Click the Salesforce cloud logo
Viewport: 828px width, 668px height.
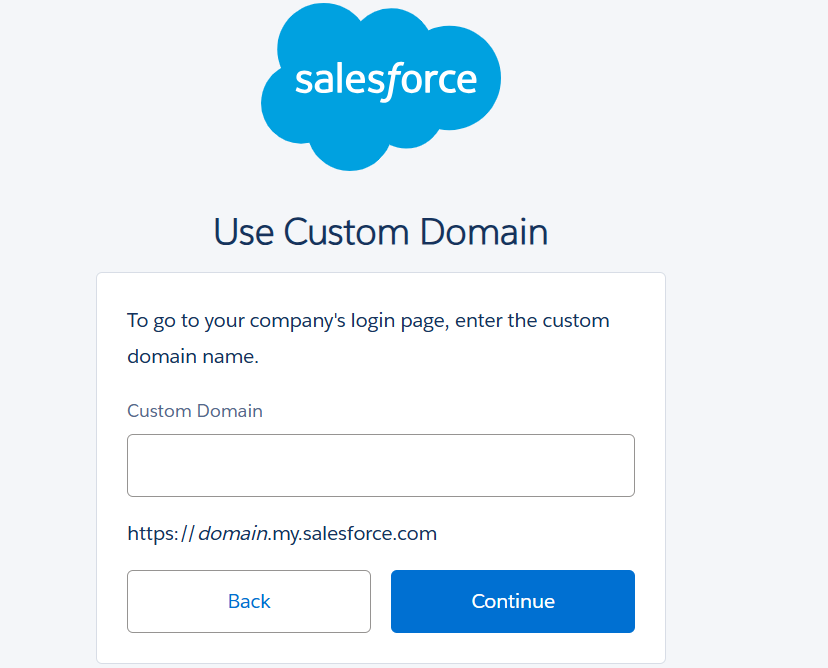[381, 87]
